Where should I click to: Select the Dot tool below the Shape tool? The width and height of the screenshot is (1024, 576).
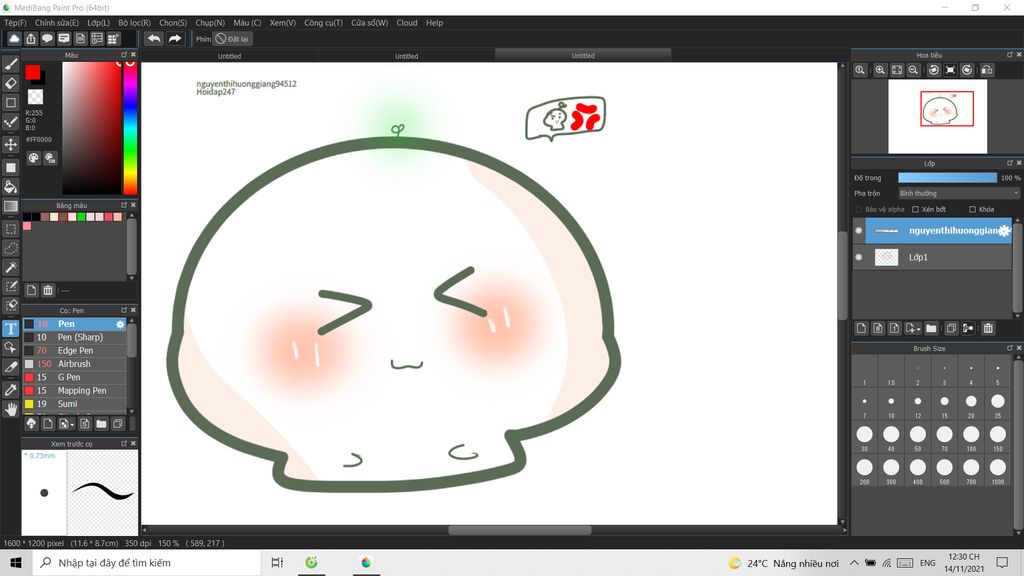10,122
